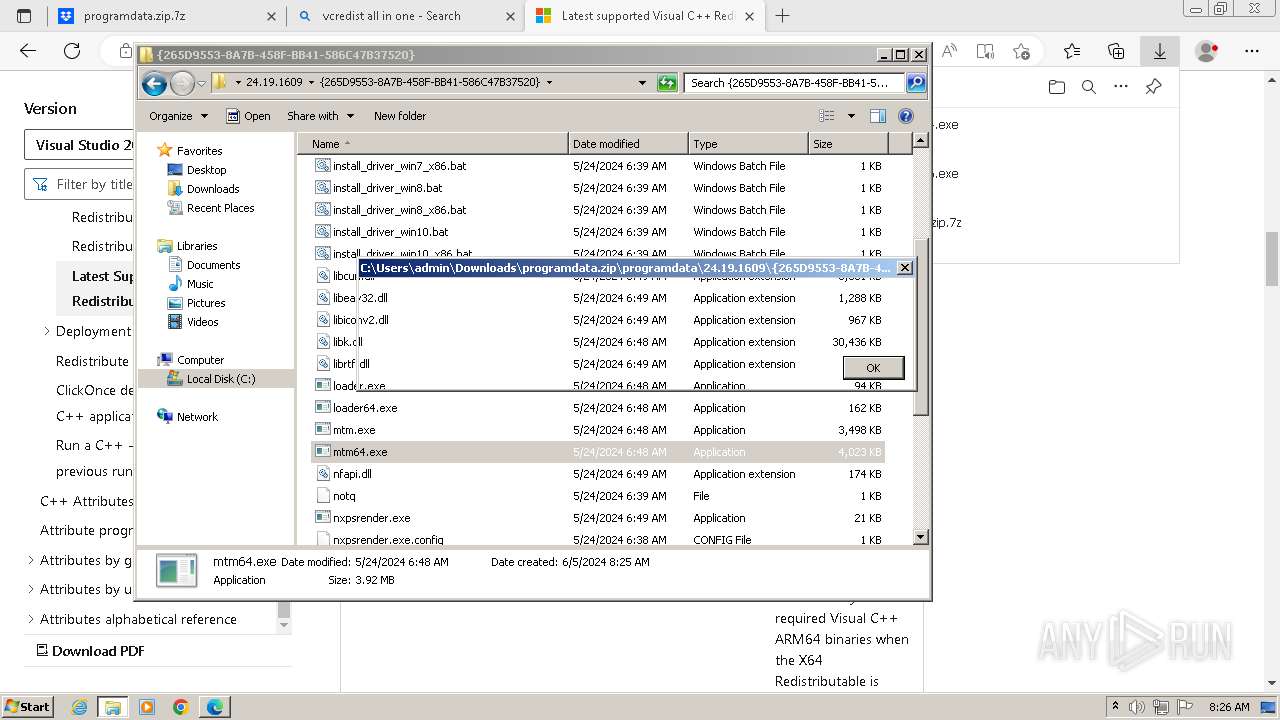This screenshot has height=720, width=1280.
Task: Toggle the preview pane icon in Explorer
Action: tap(877, 116)
